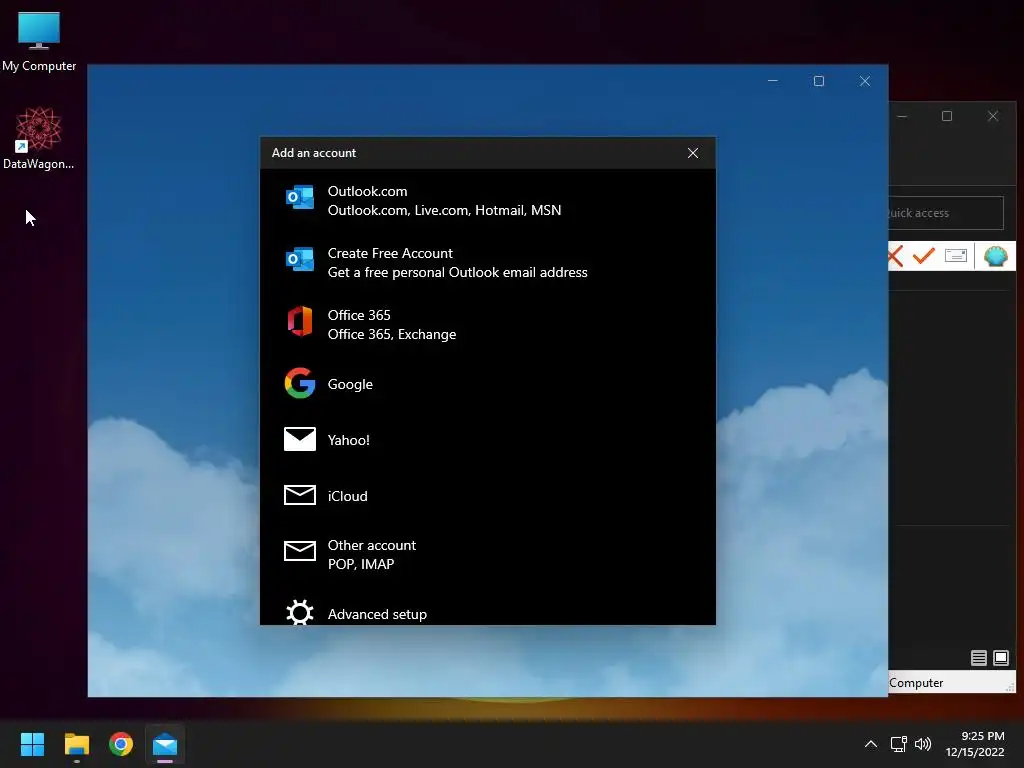Click the Outlook.com logo icon
Viewport: 1024px width, 768px height.
tap(300, 197)
